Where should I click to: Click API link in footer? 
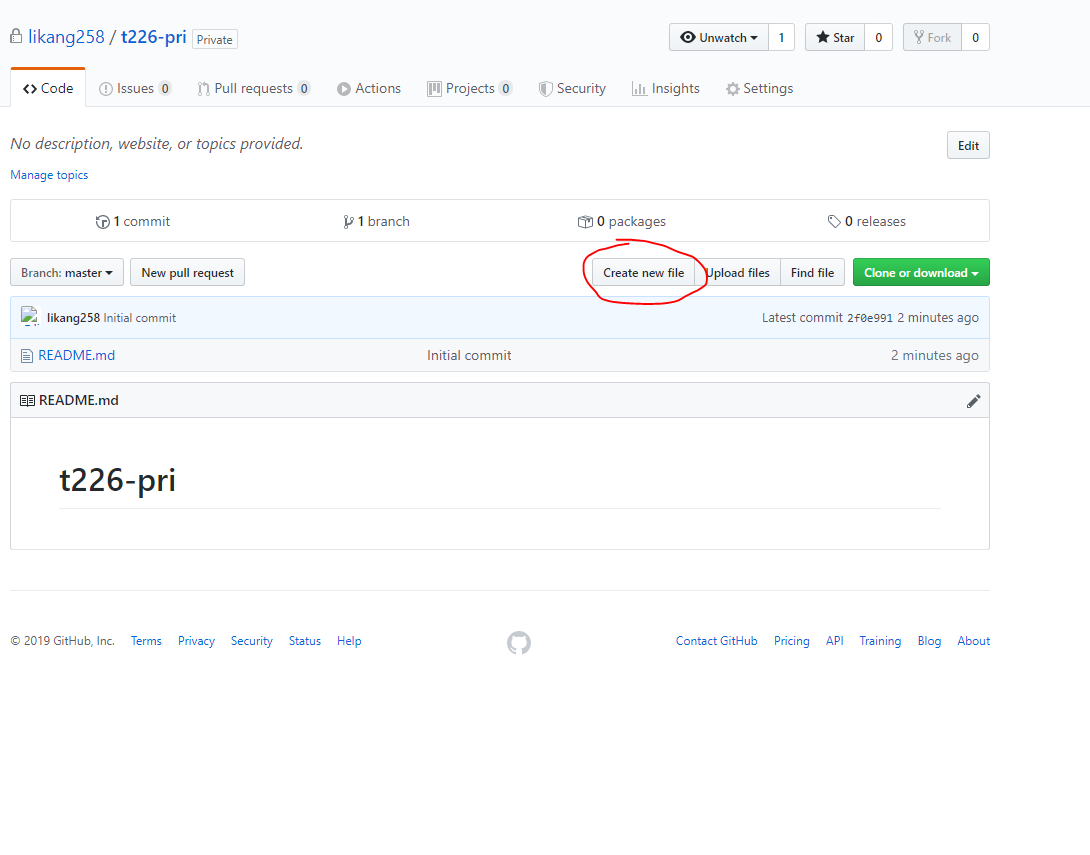pos(835,641)
